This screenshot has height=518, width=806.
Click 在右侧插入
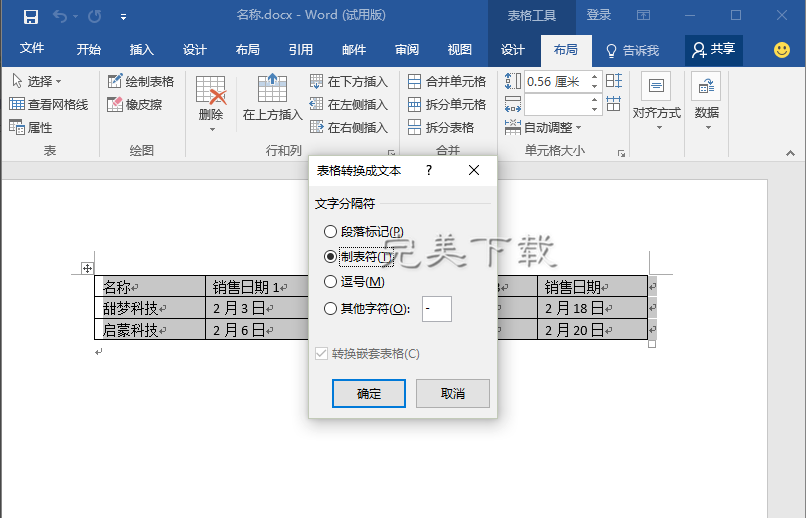click(349, 127)
